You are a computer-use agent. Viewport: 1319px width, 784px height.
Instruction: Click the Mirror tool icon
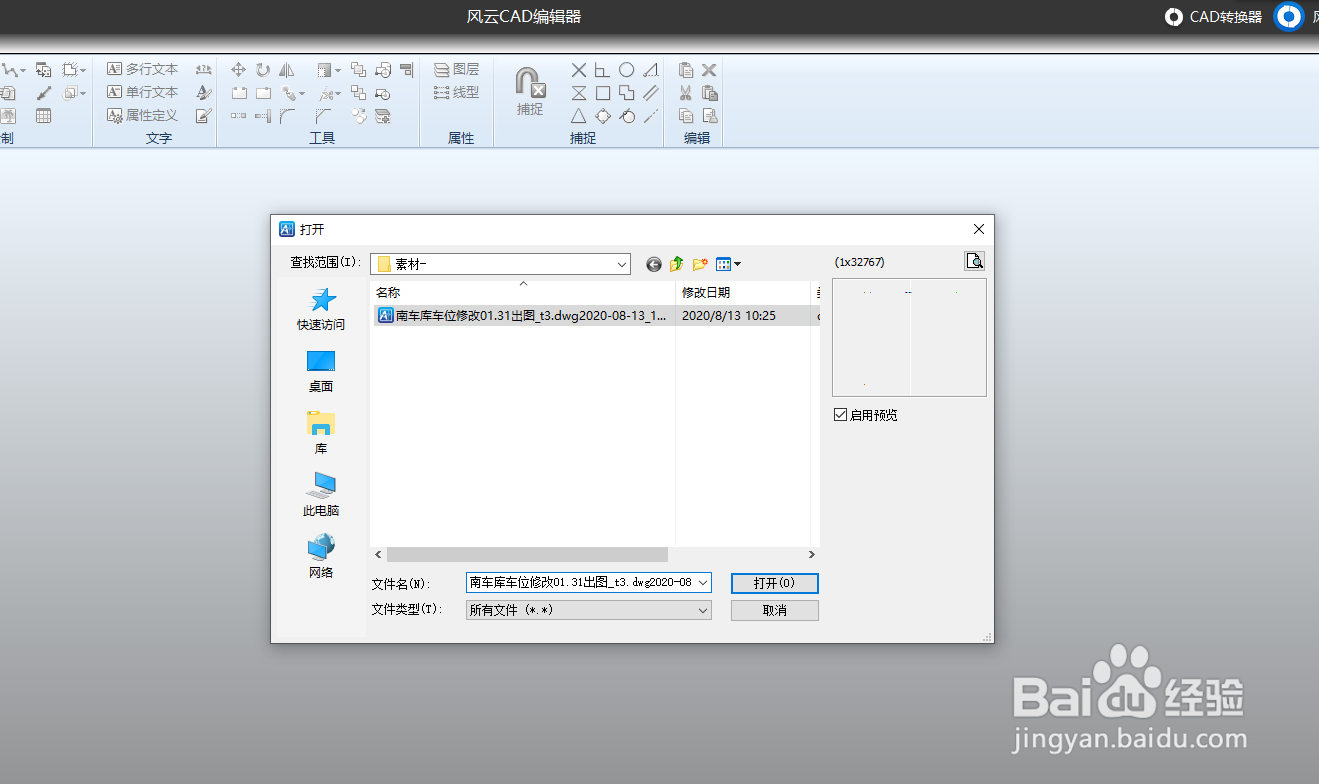(x=287, y=70)
